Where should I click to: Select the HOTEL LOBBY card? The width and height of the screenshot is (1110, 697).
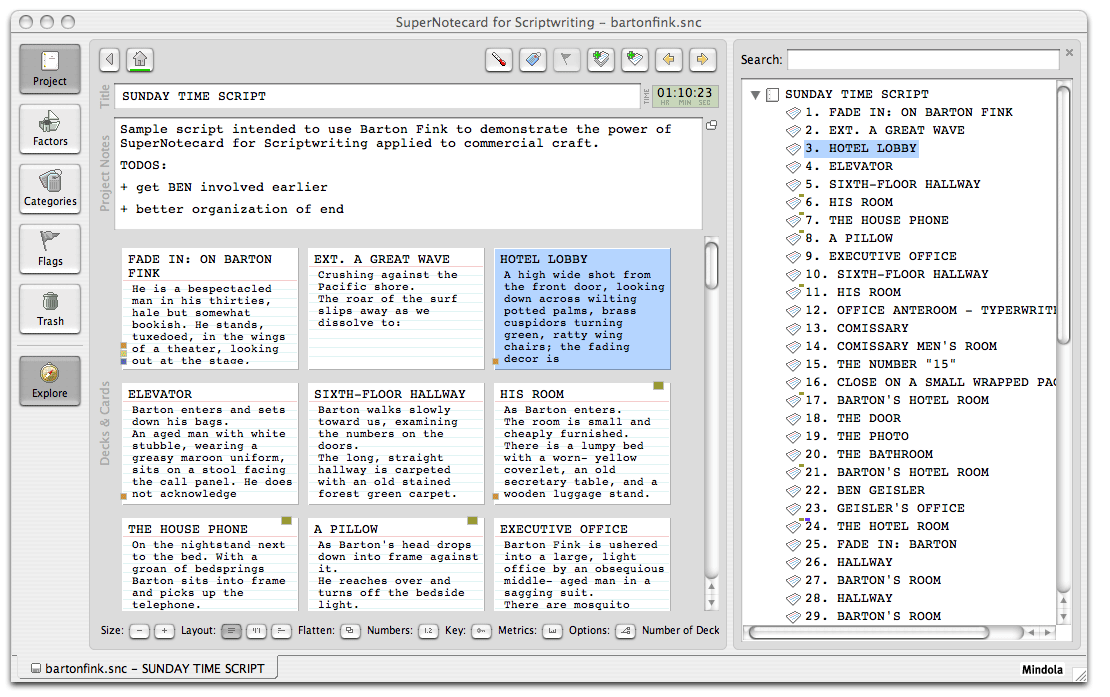582,309
